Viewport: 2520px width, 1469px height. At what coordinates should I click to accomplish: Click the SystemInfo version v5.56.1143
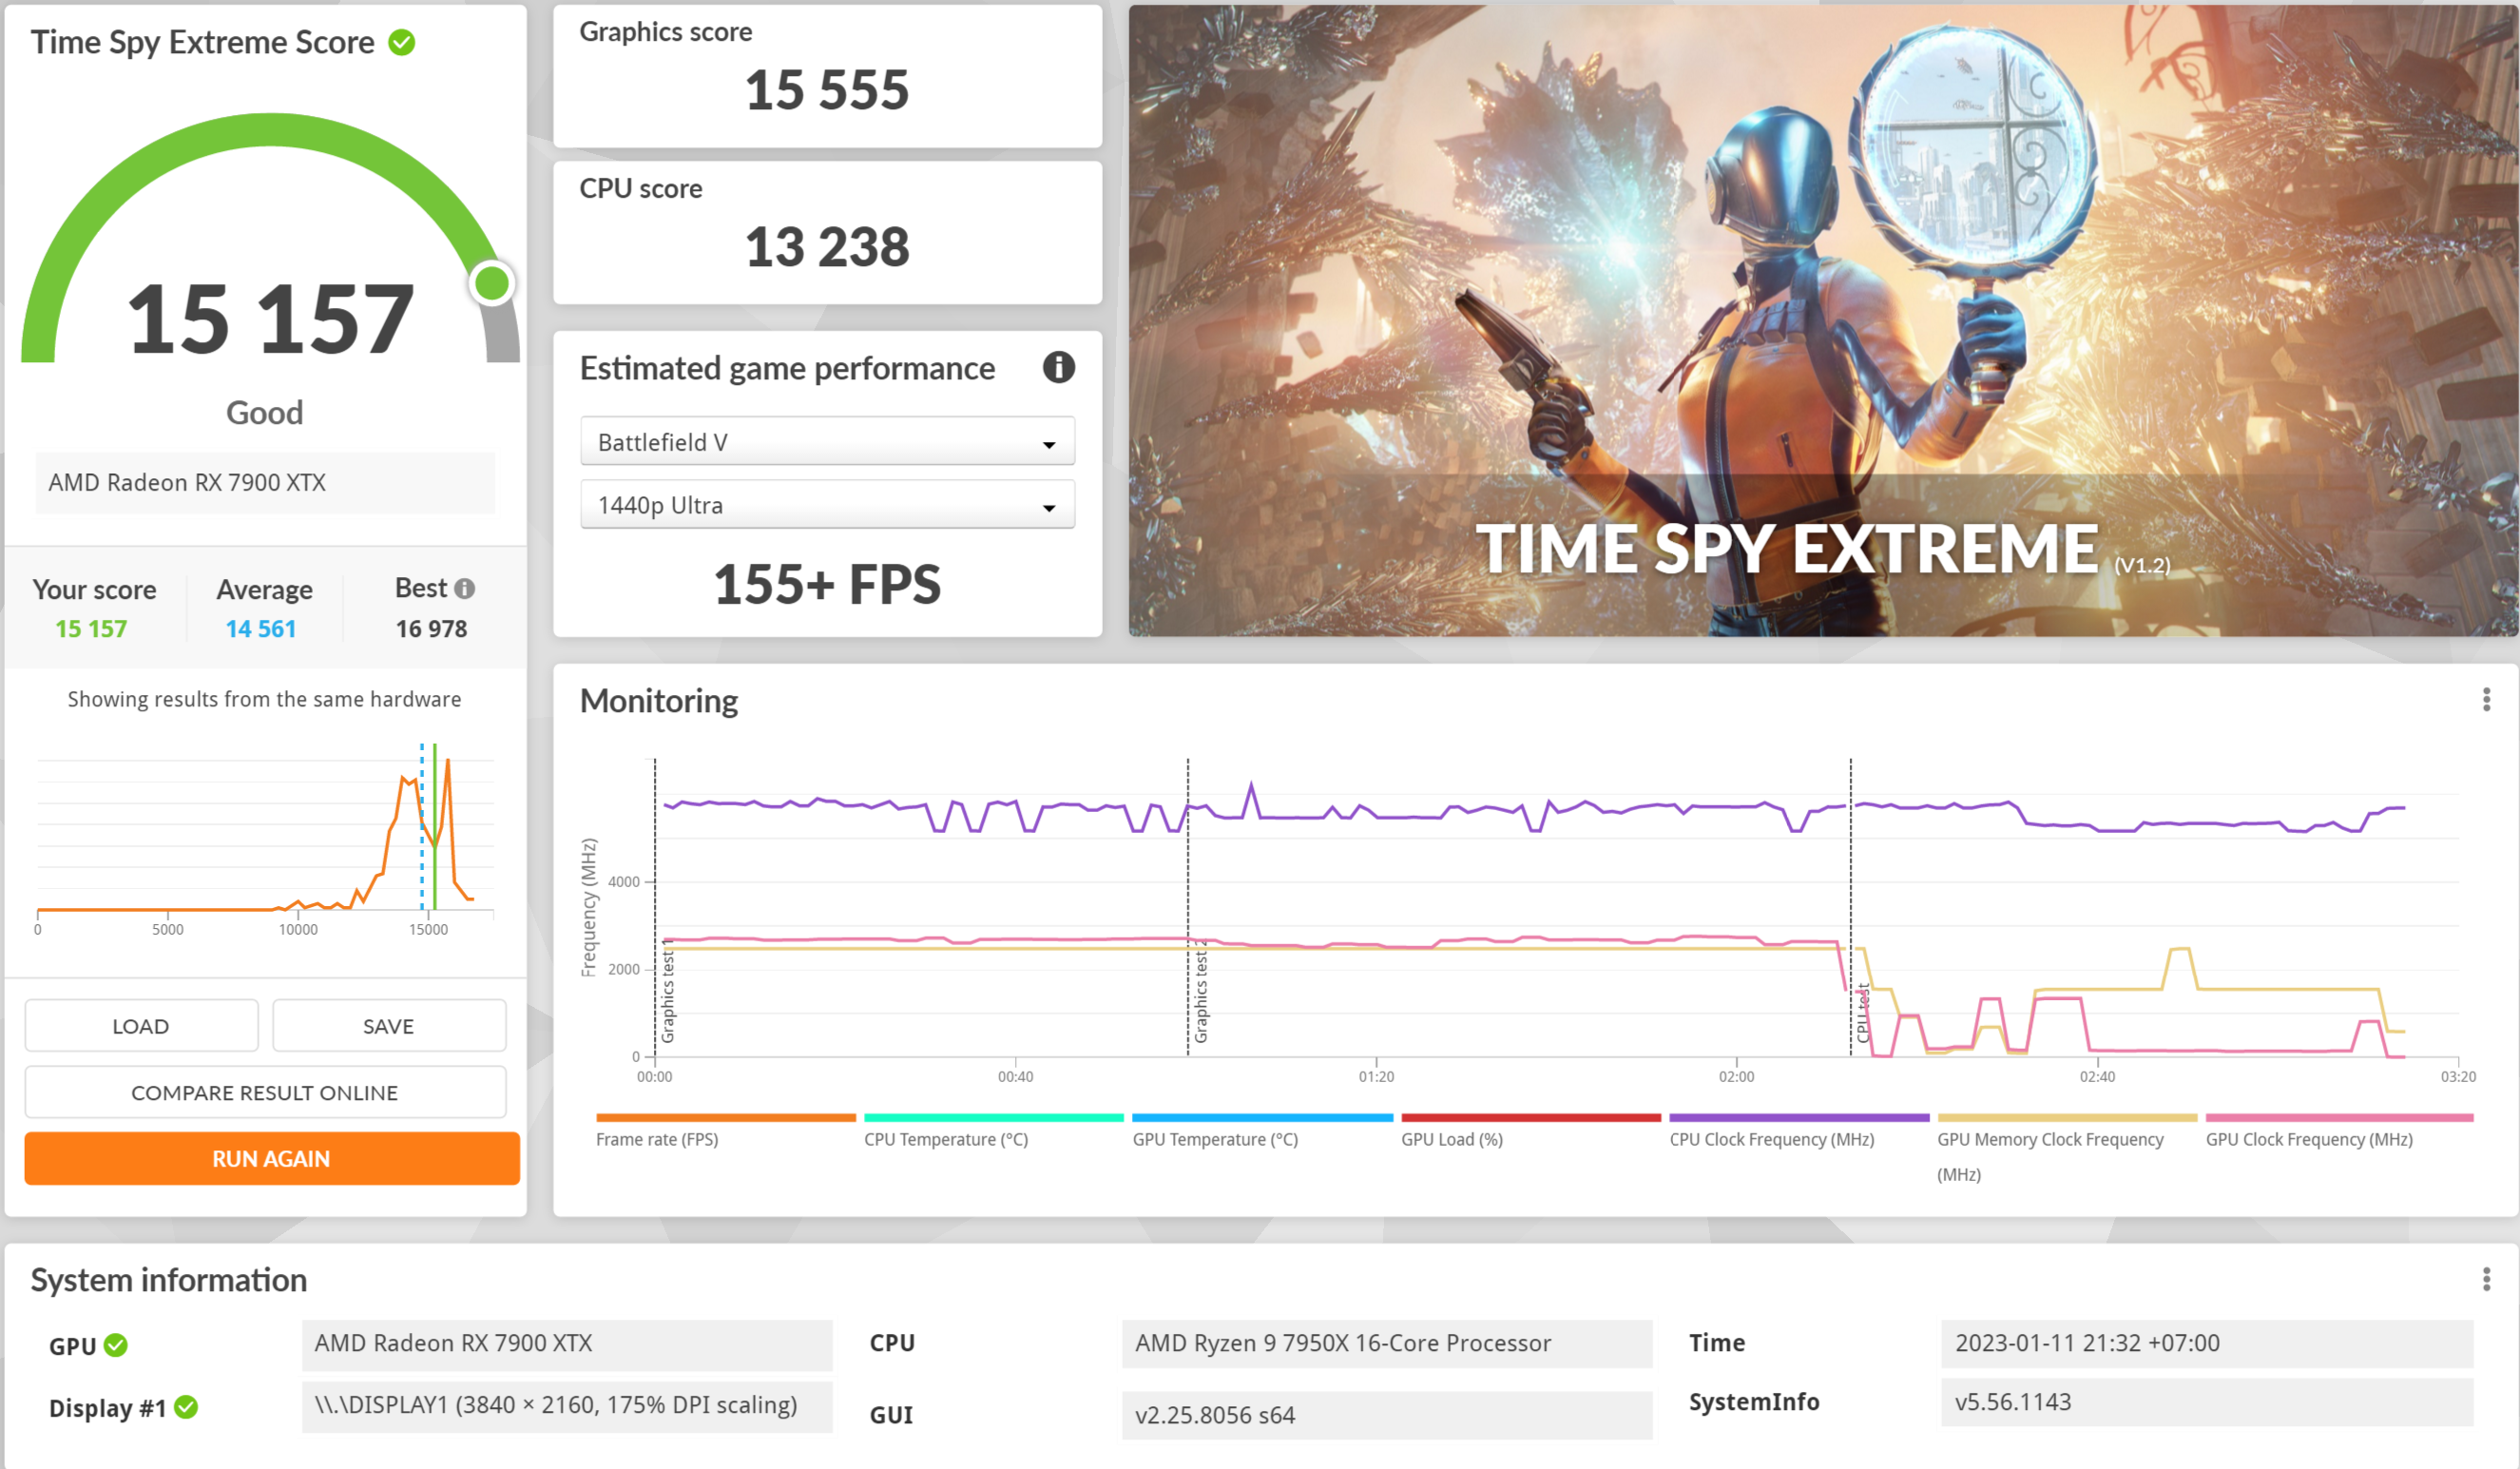click(2207, 1403)
